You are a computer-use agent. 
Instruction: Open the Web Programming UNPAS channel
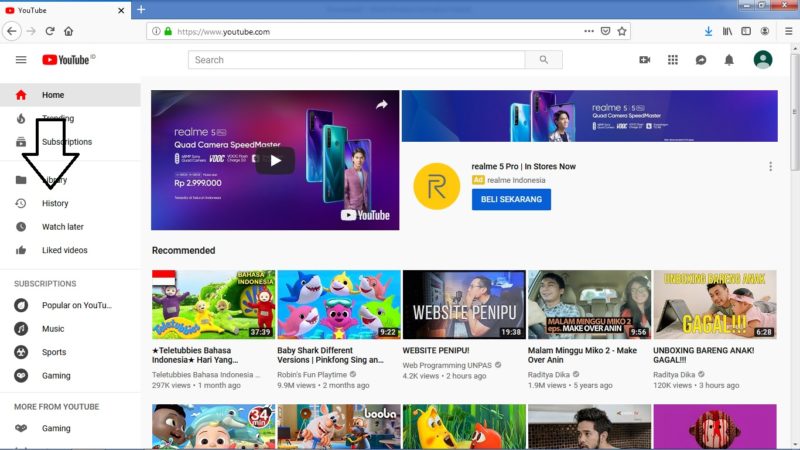click(447, 365)
